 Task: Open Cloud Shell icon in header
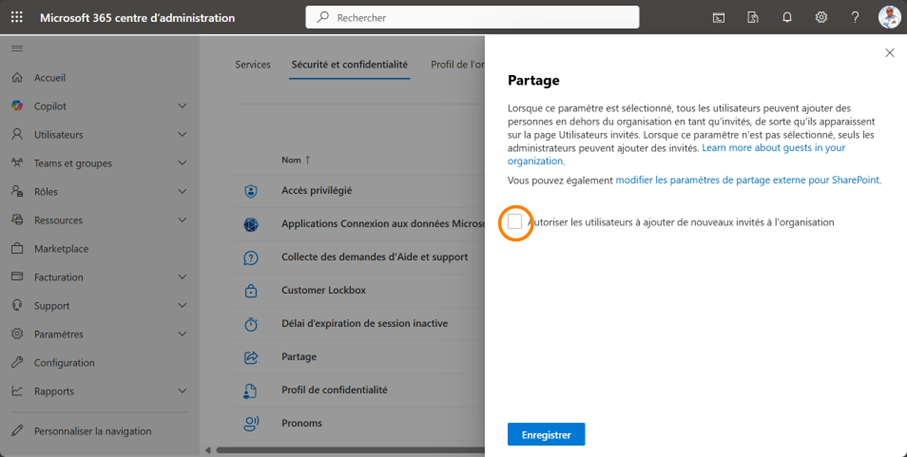(x=719, y=17)
